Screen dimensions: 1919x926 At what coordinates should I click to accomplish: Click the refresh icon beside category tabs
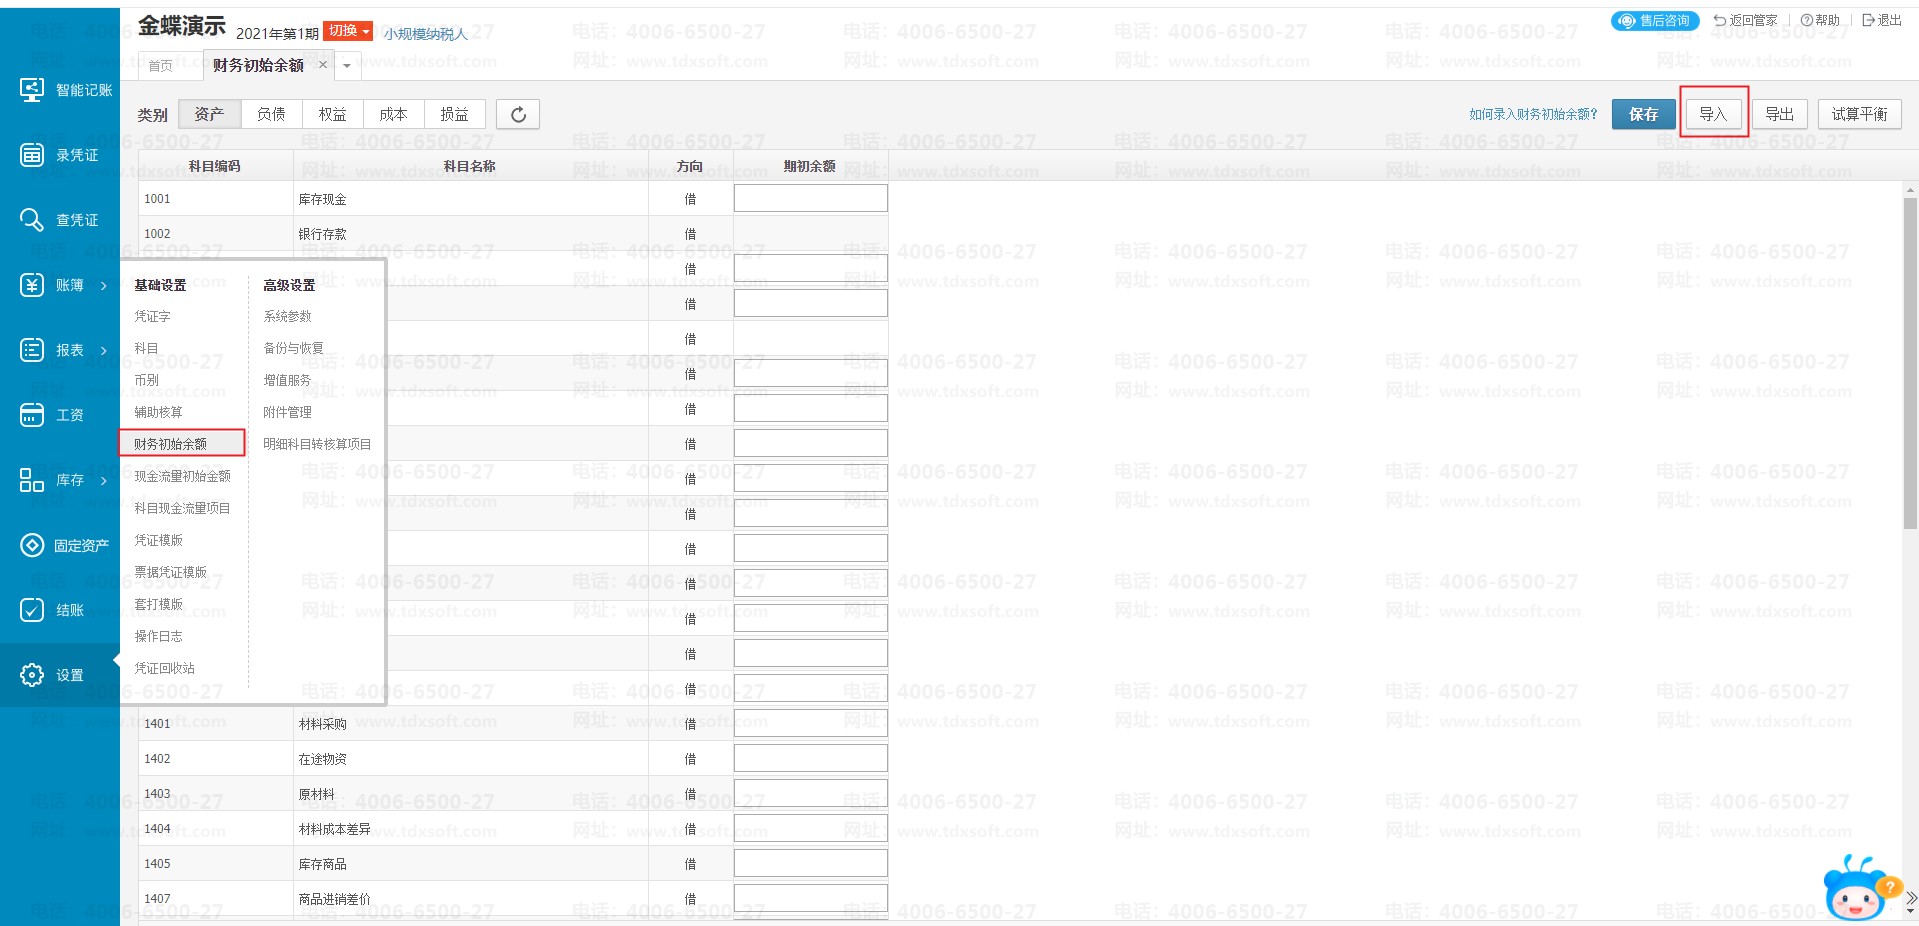point(518,114)
